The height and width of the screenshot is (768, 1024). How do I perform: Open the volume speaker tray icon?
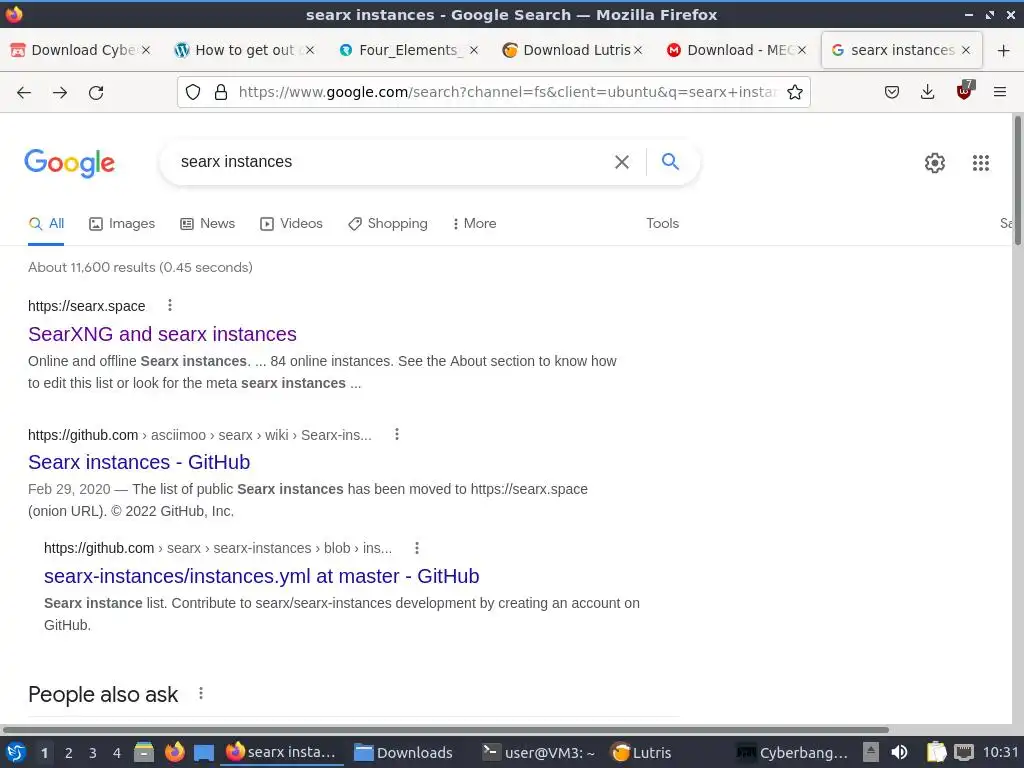click(x=899, y=752)
